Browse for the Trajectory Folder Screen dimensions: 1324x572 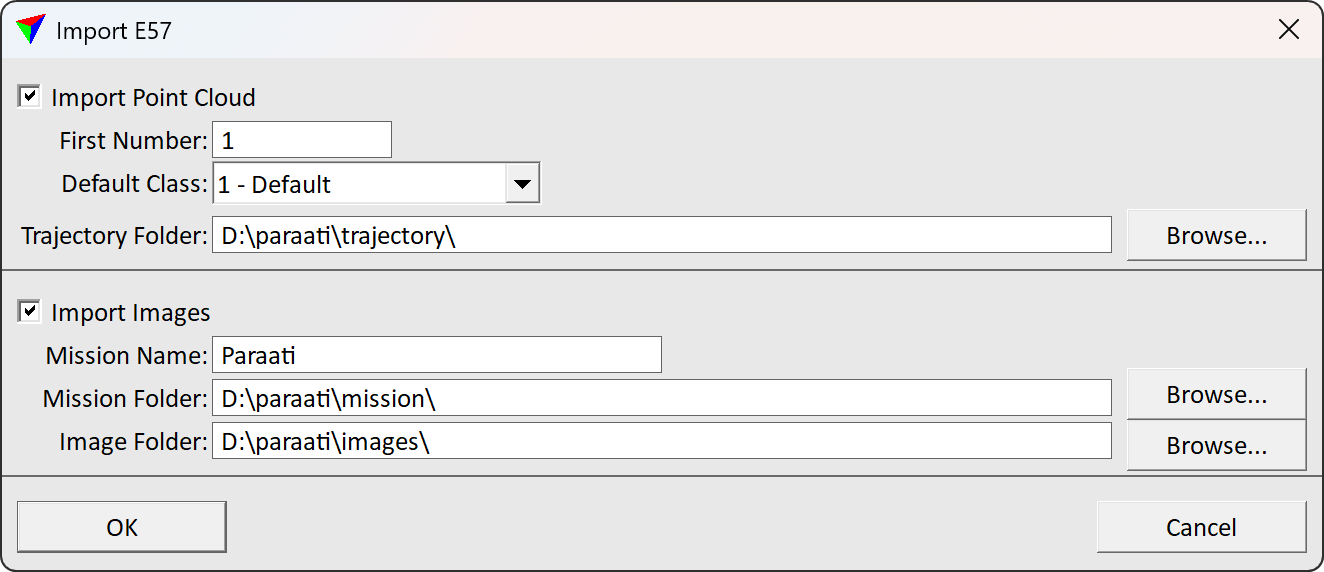click(x=1216, y=236)
